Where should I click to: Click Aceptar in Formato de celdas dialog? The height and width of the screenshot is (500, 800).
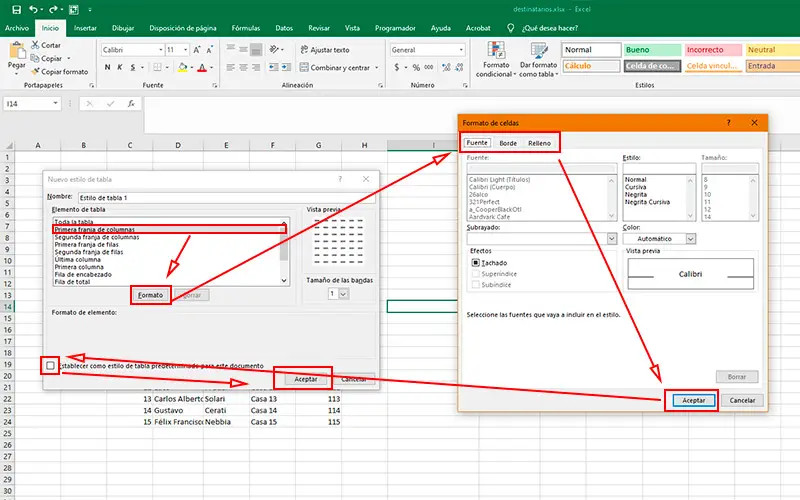[692, 399]
